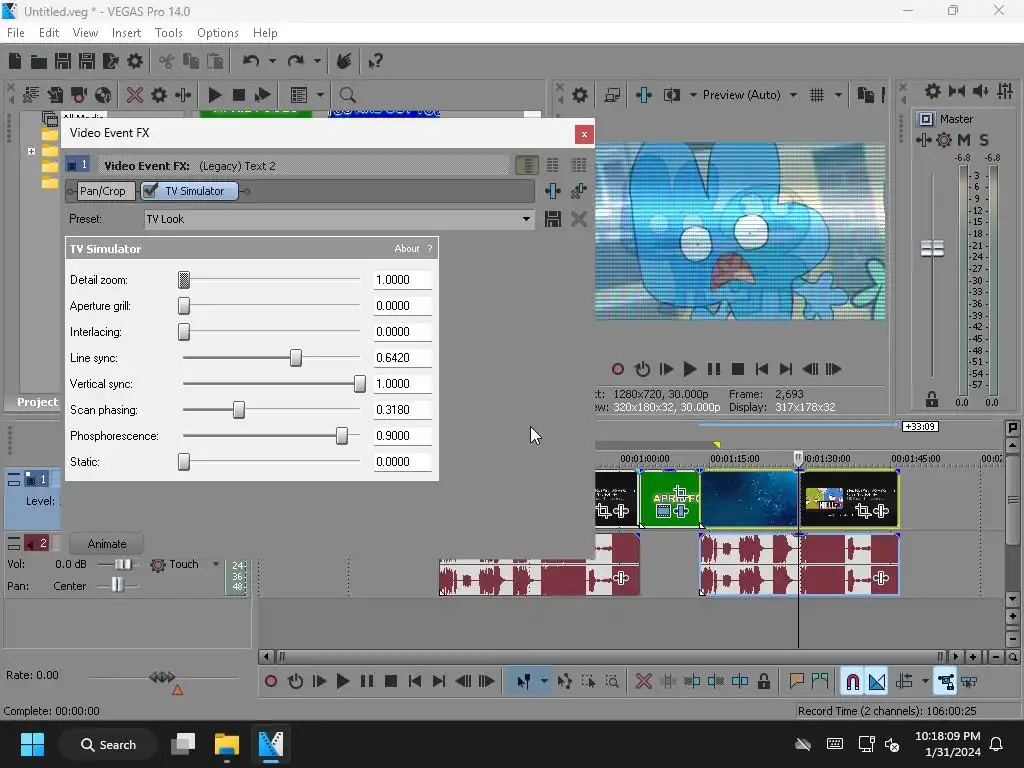
Task: Close the Video Event FX window
Action: (584, 134)
